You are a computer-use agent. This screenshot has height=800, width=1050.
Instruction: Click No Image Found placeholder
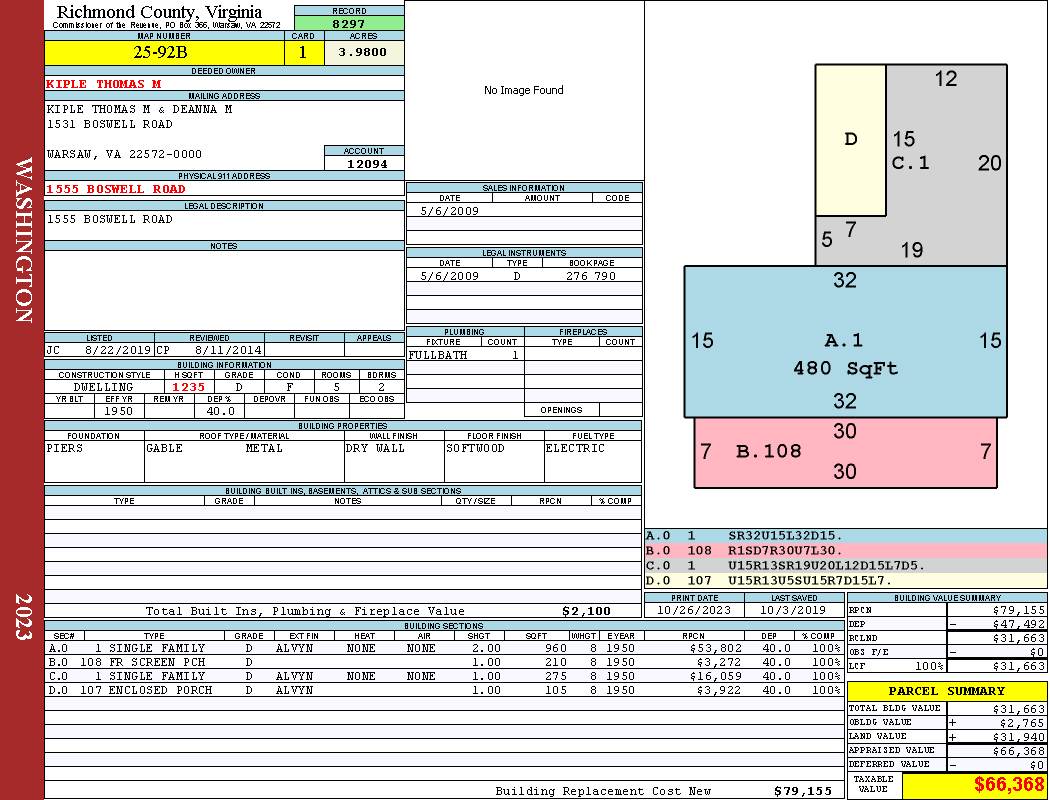524,90
